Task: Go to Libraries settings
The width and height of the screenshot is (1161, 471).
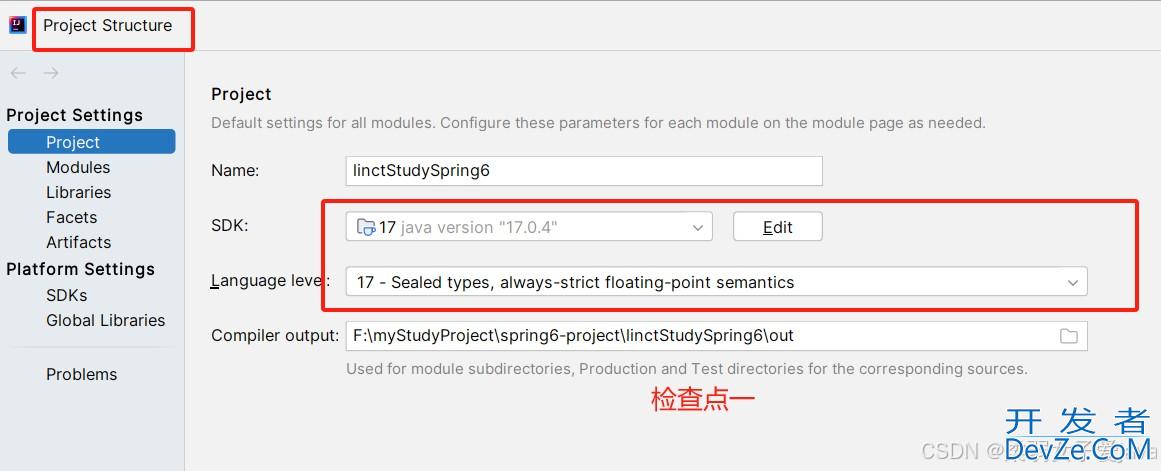Action: (78, 192)
